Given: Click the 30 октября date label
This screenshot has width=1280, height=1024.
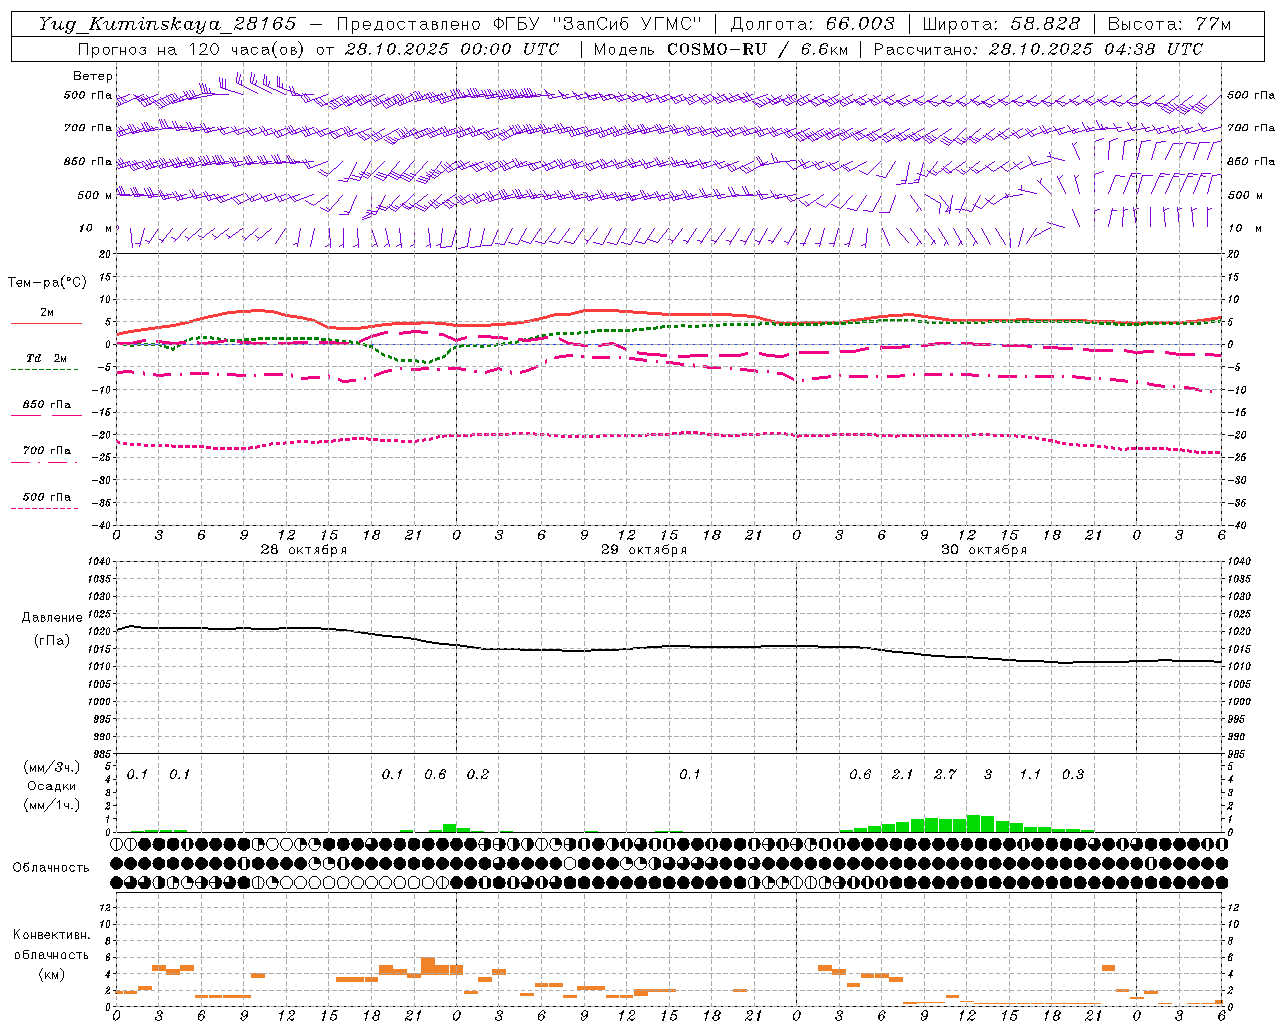Looking at the screenshot, I should pos(984,550).
